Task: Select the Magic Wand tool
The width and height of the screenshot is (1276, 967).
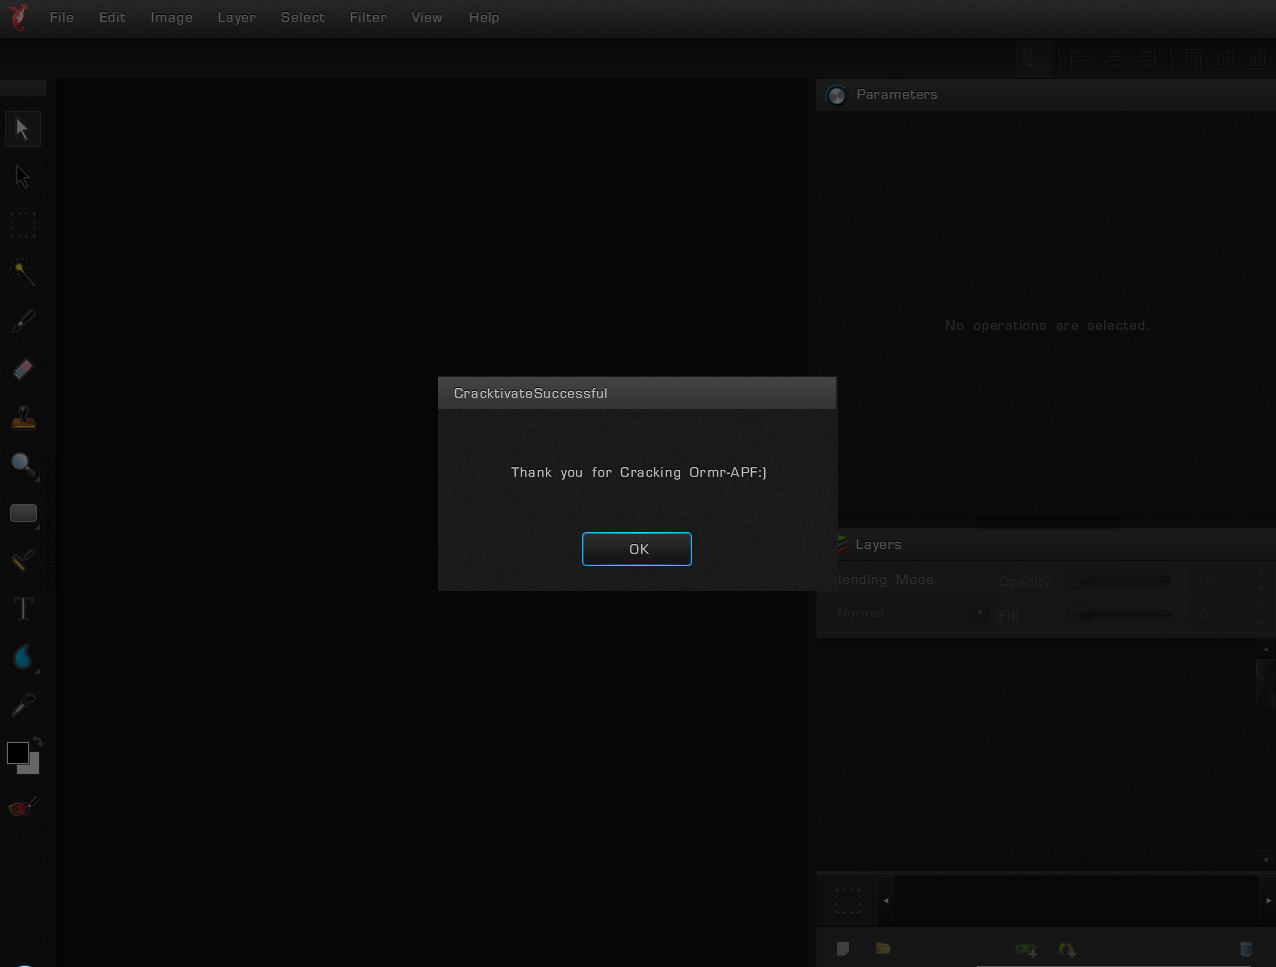Action: 23,272
